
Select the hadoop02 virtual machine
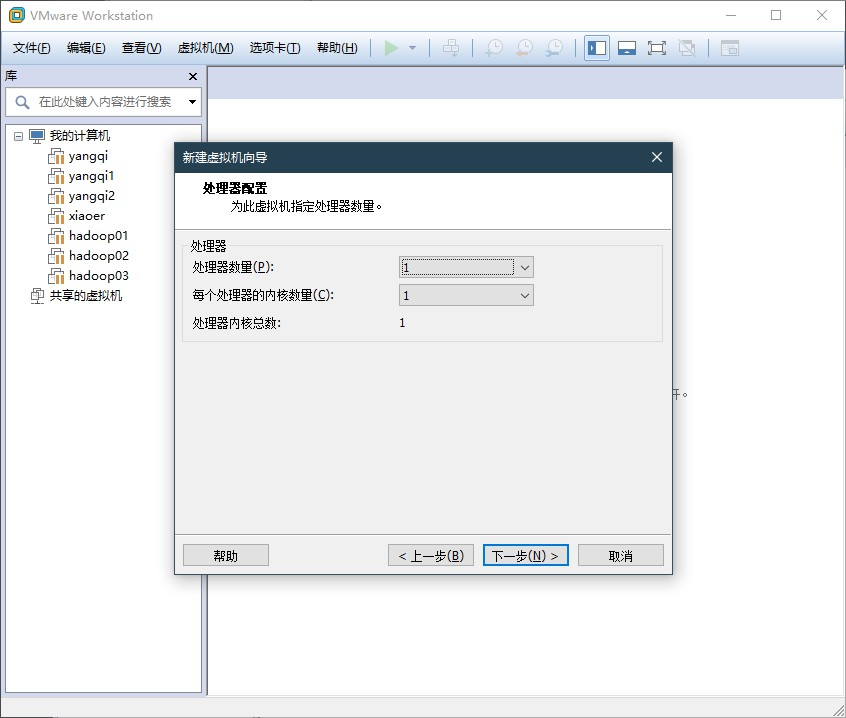click(99, 256)
